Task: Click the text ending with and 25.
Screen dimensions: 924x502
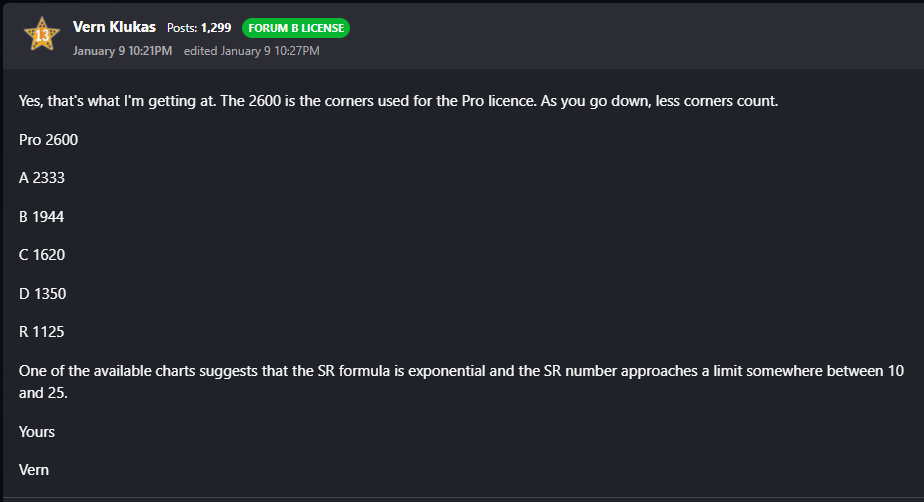Action: tap(43, 393)
